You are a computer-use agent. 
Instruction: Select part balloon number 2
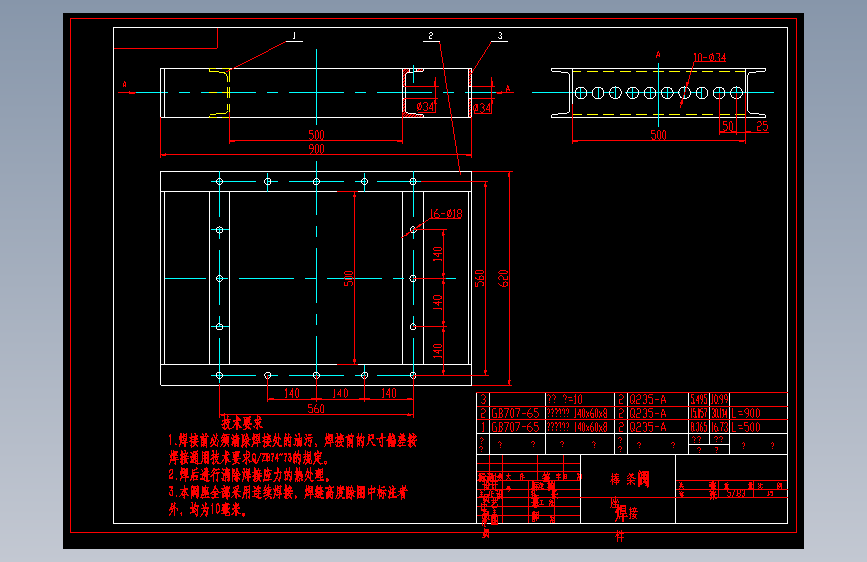pos(431,36)
